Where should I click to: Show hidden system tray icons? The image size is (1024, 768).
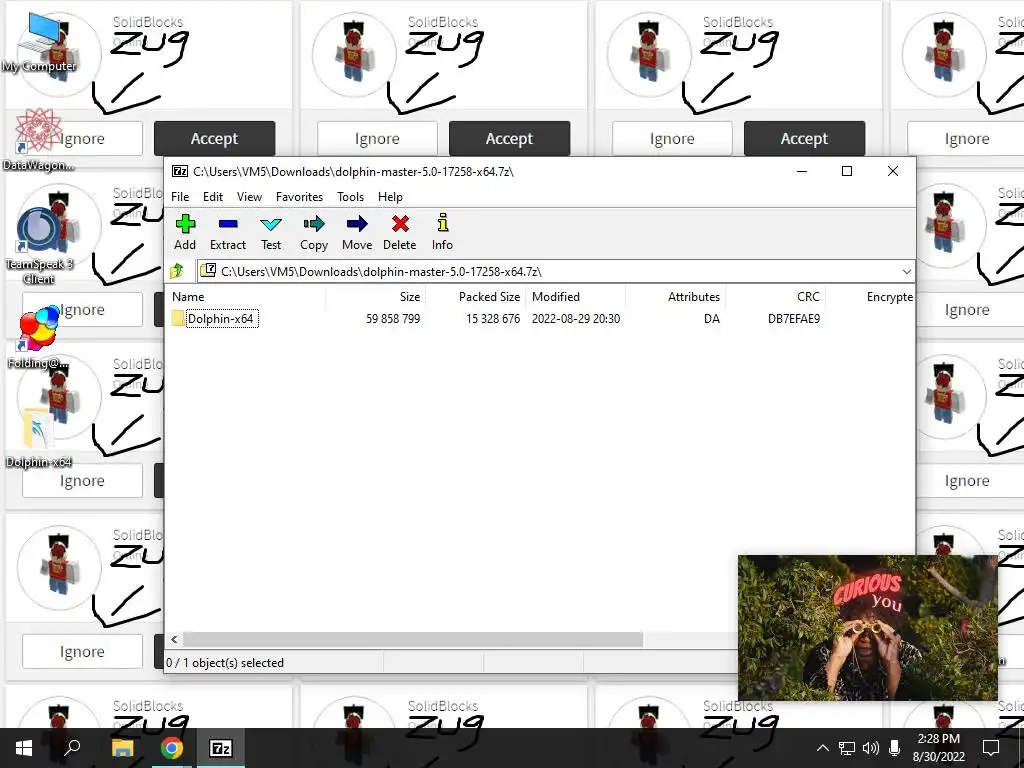[823, 748]
